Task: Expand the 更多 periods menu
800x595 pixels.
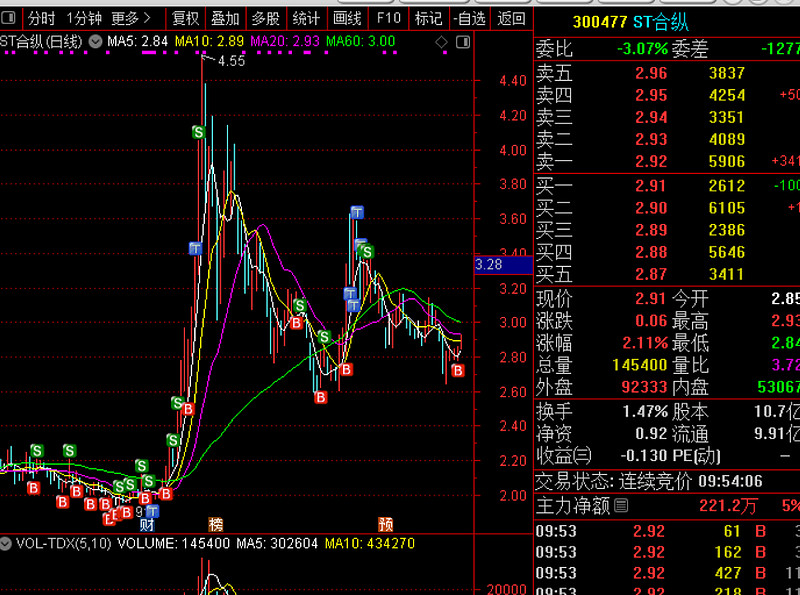Action: tap(131, 19)
